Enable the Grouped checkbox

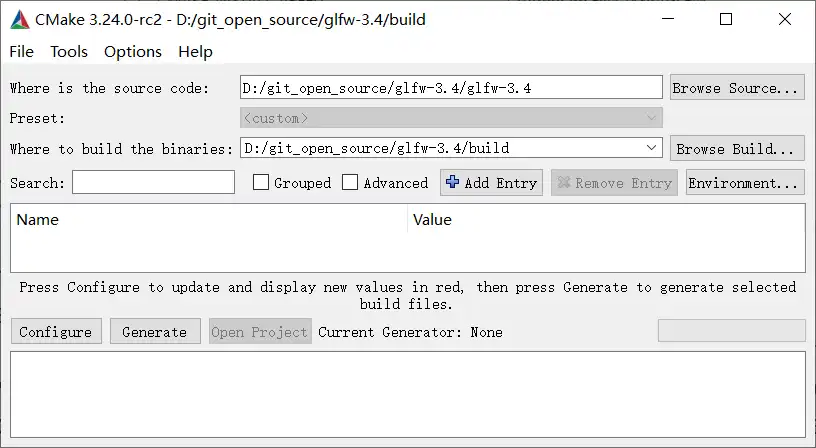point(261,183)
